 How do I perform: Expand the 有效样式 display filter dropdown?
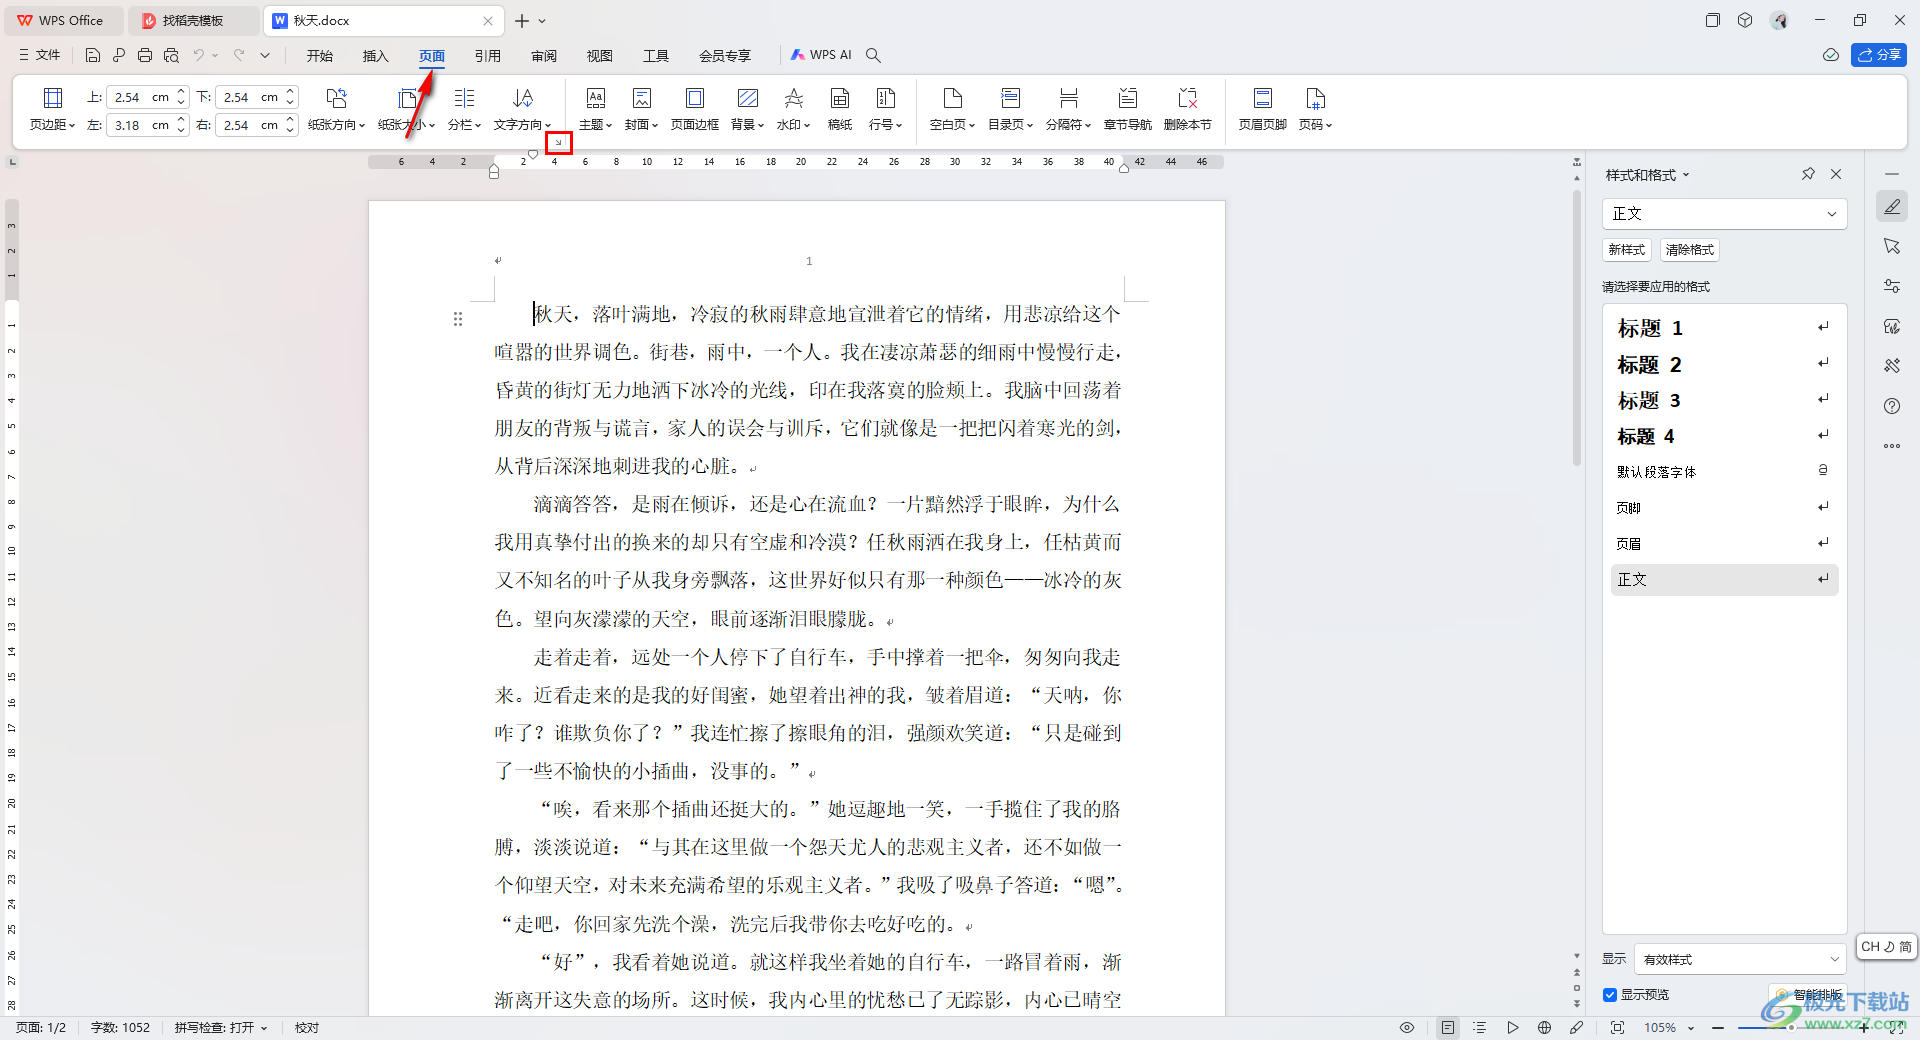[x=1740, y=960]
